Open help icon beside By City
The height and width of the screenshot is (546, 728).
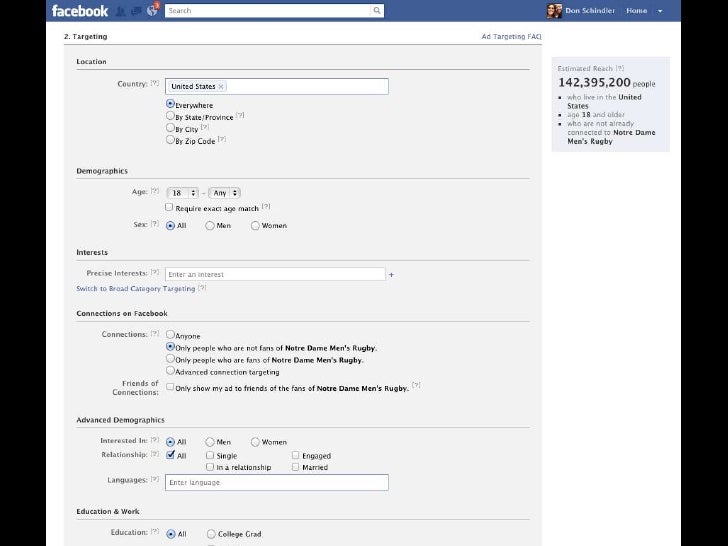click(x=205, y=127)
